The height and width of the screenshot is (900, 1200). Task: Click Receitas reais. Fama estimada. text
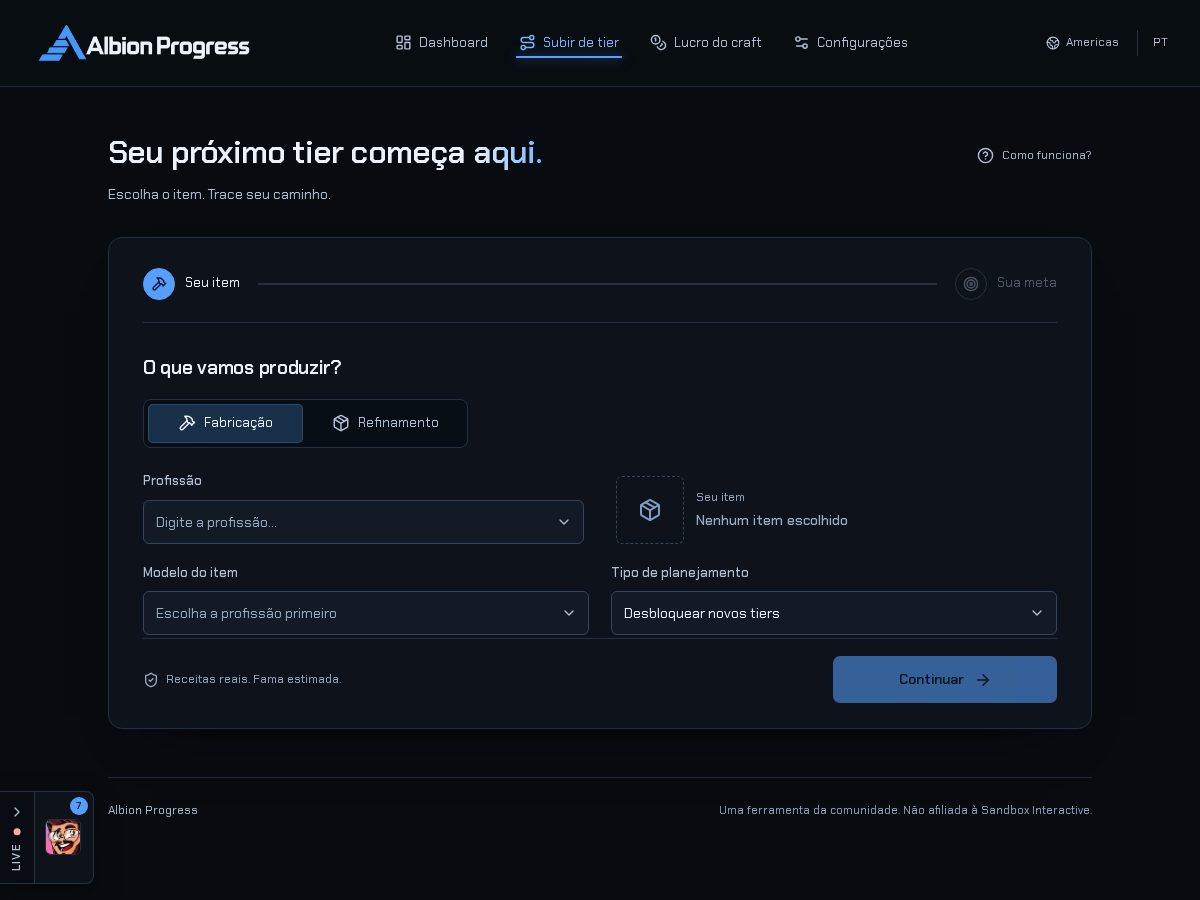[254, 679]
